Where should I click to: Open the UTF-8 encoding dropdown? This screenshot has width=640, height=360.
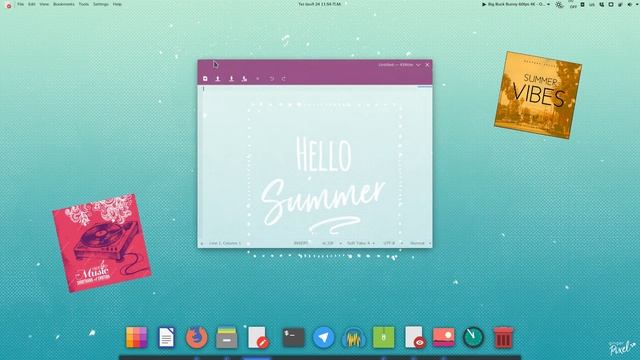[x=393, y=243]
